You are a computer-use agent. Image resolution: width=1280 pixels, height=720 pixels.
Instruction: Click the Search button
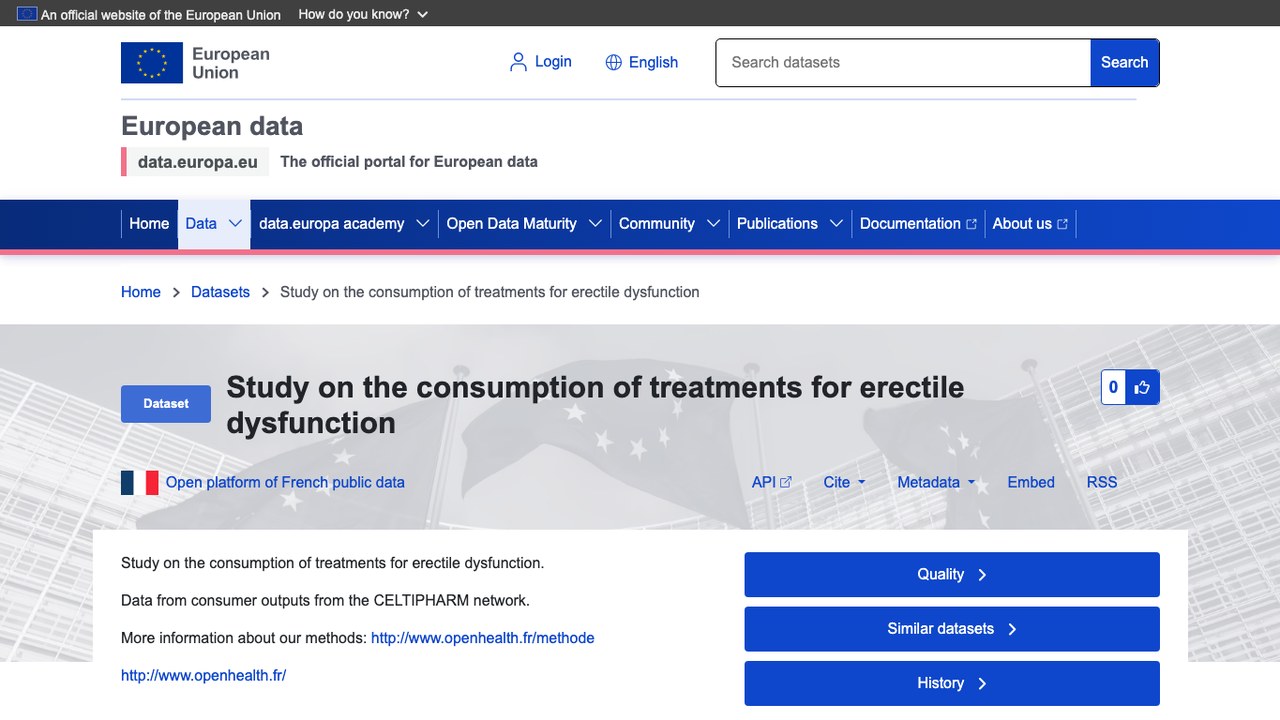[x=1125, y=62]
